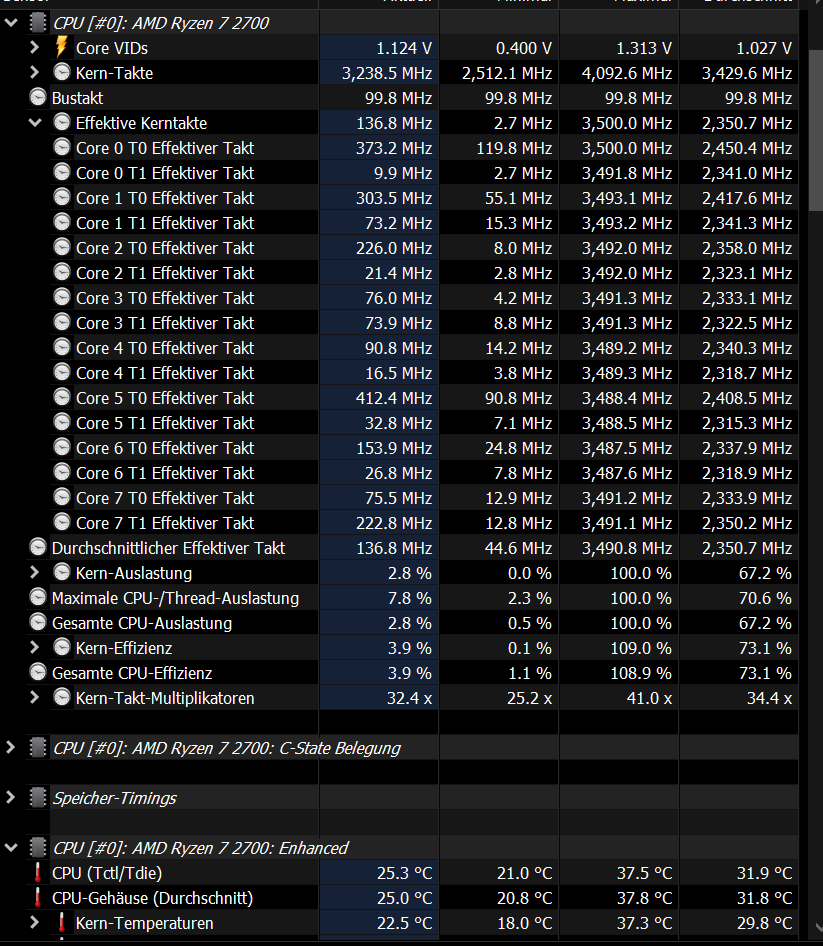Click the clock icon of Core 1 T0 Effektiver Takt

62,197
